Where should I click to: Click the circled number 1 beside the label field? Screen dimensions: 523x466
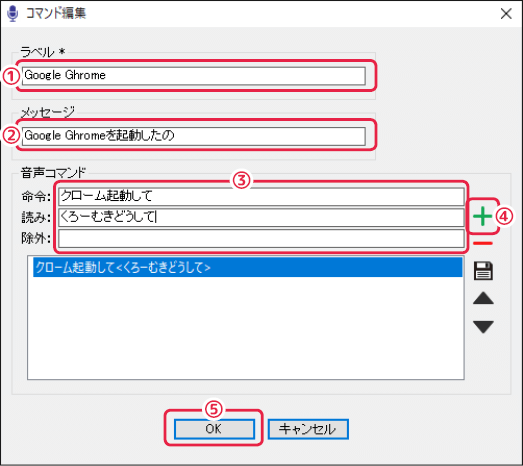point(11,76)
